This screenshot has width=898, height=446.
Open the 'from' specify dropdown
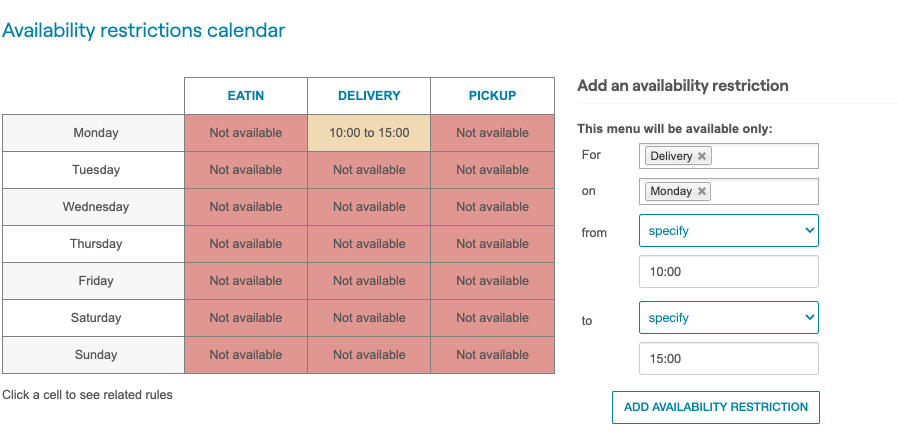pos(728,231)
